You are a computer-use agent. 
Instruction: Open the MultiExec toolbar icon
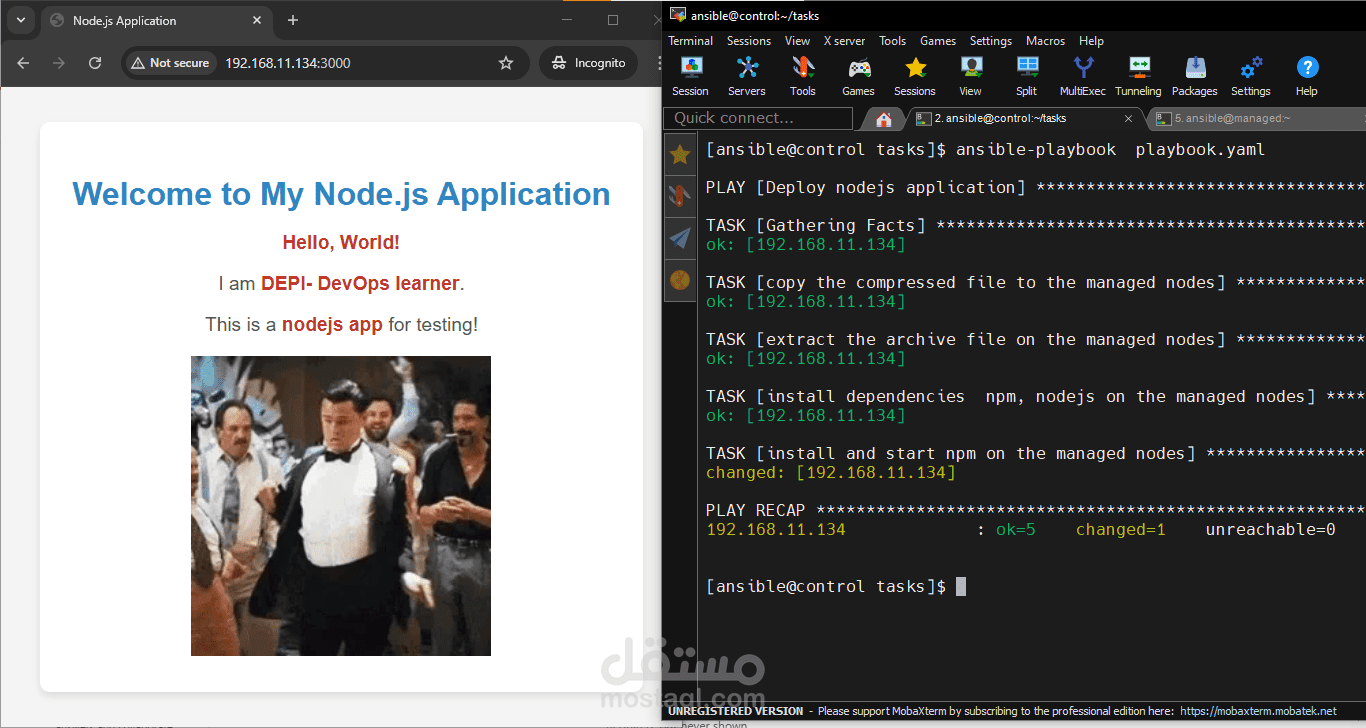pos(1083,76)
